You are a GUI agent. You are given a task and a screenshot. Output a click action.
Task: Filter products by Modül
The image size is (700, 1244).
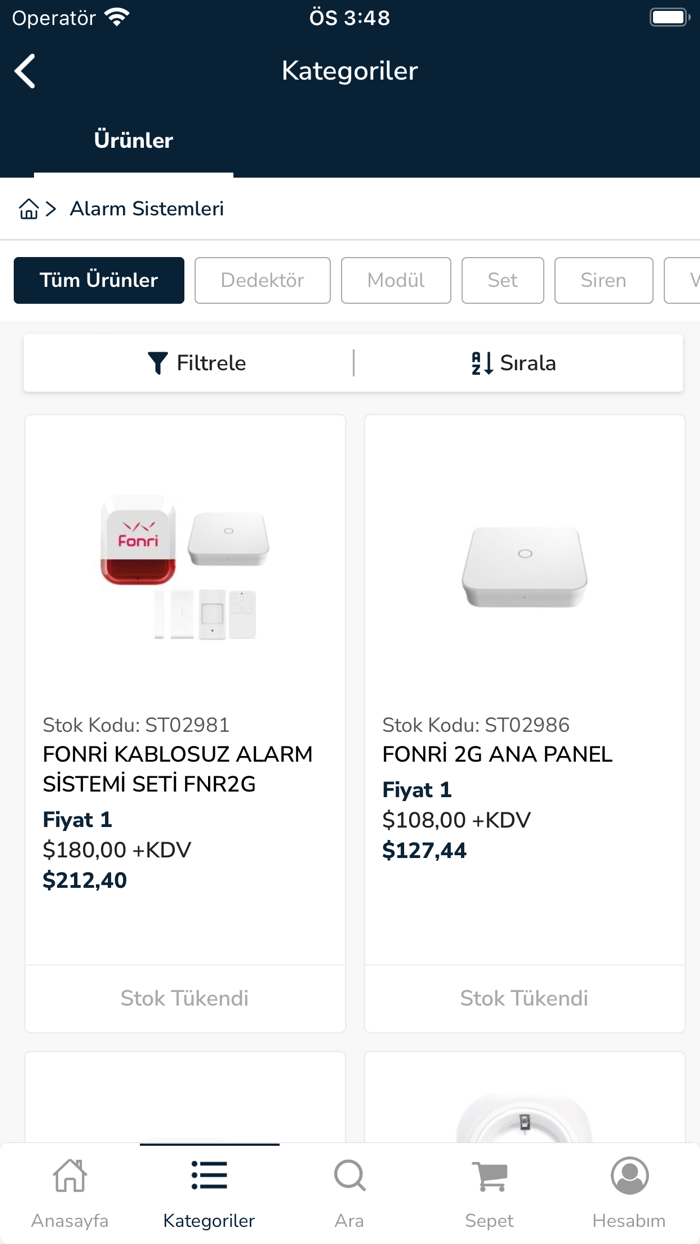tap(396, 280)
